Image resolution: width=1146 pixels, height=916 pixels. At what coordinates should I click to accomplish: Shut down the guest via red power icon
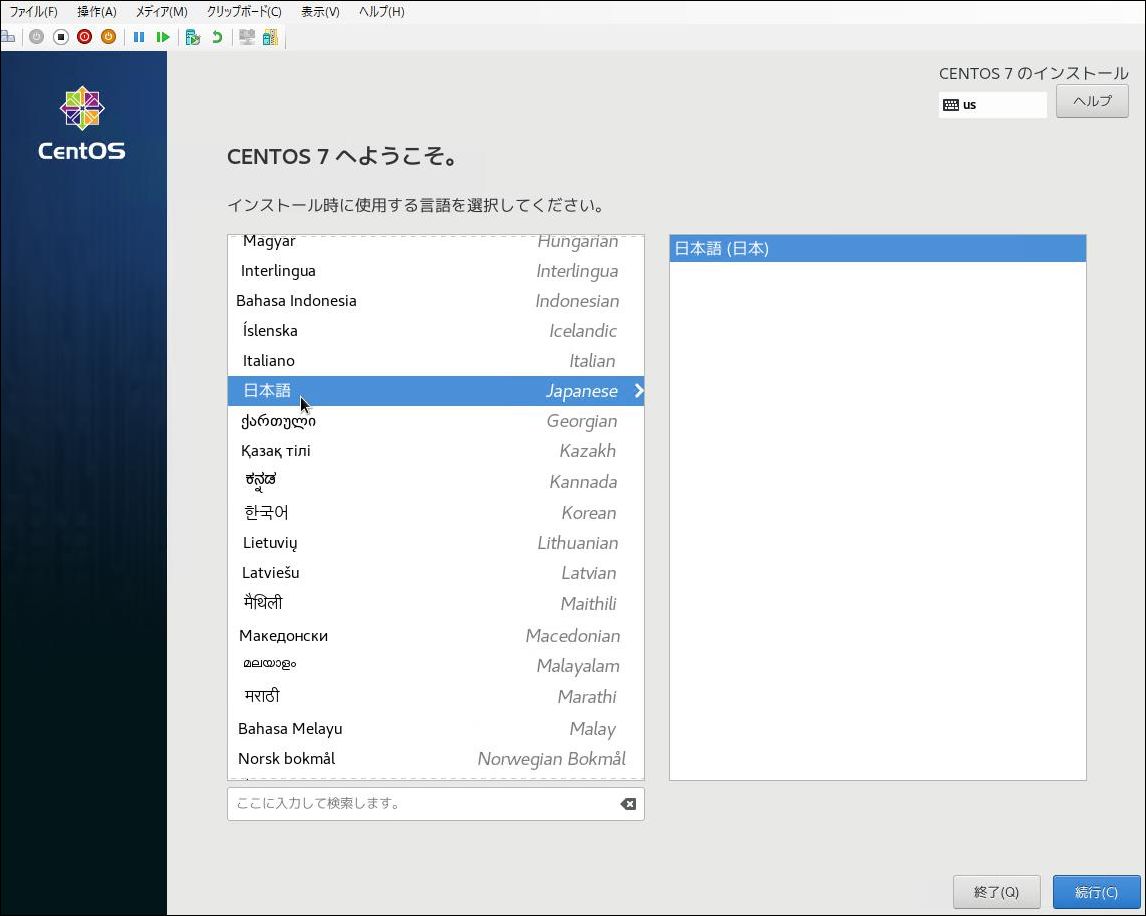click(x=85, y=36)
